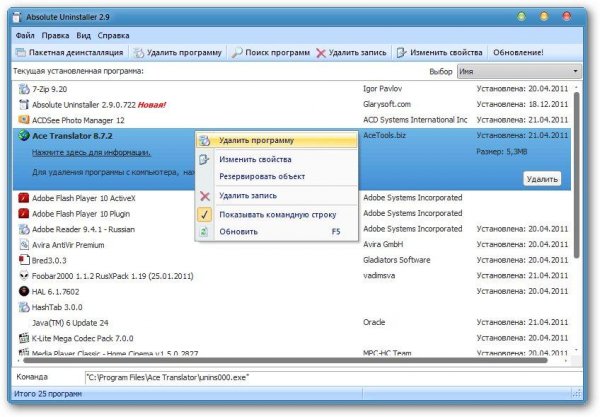600x417 pixels.
Task: Click the yellow maximize window button
Action: click(544, 17)
